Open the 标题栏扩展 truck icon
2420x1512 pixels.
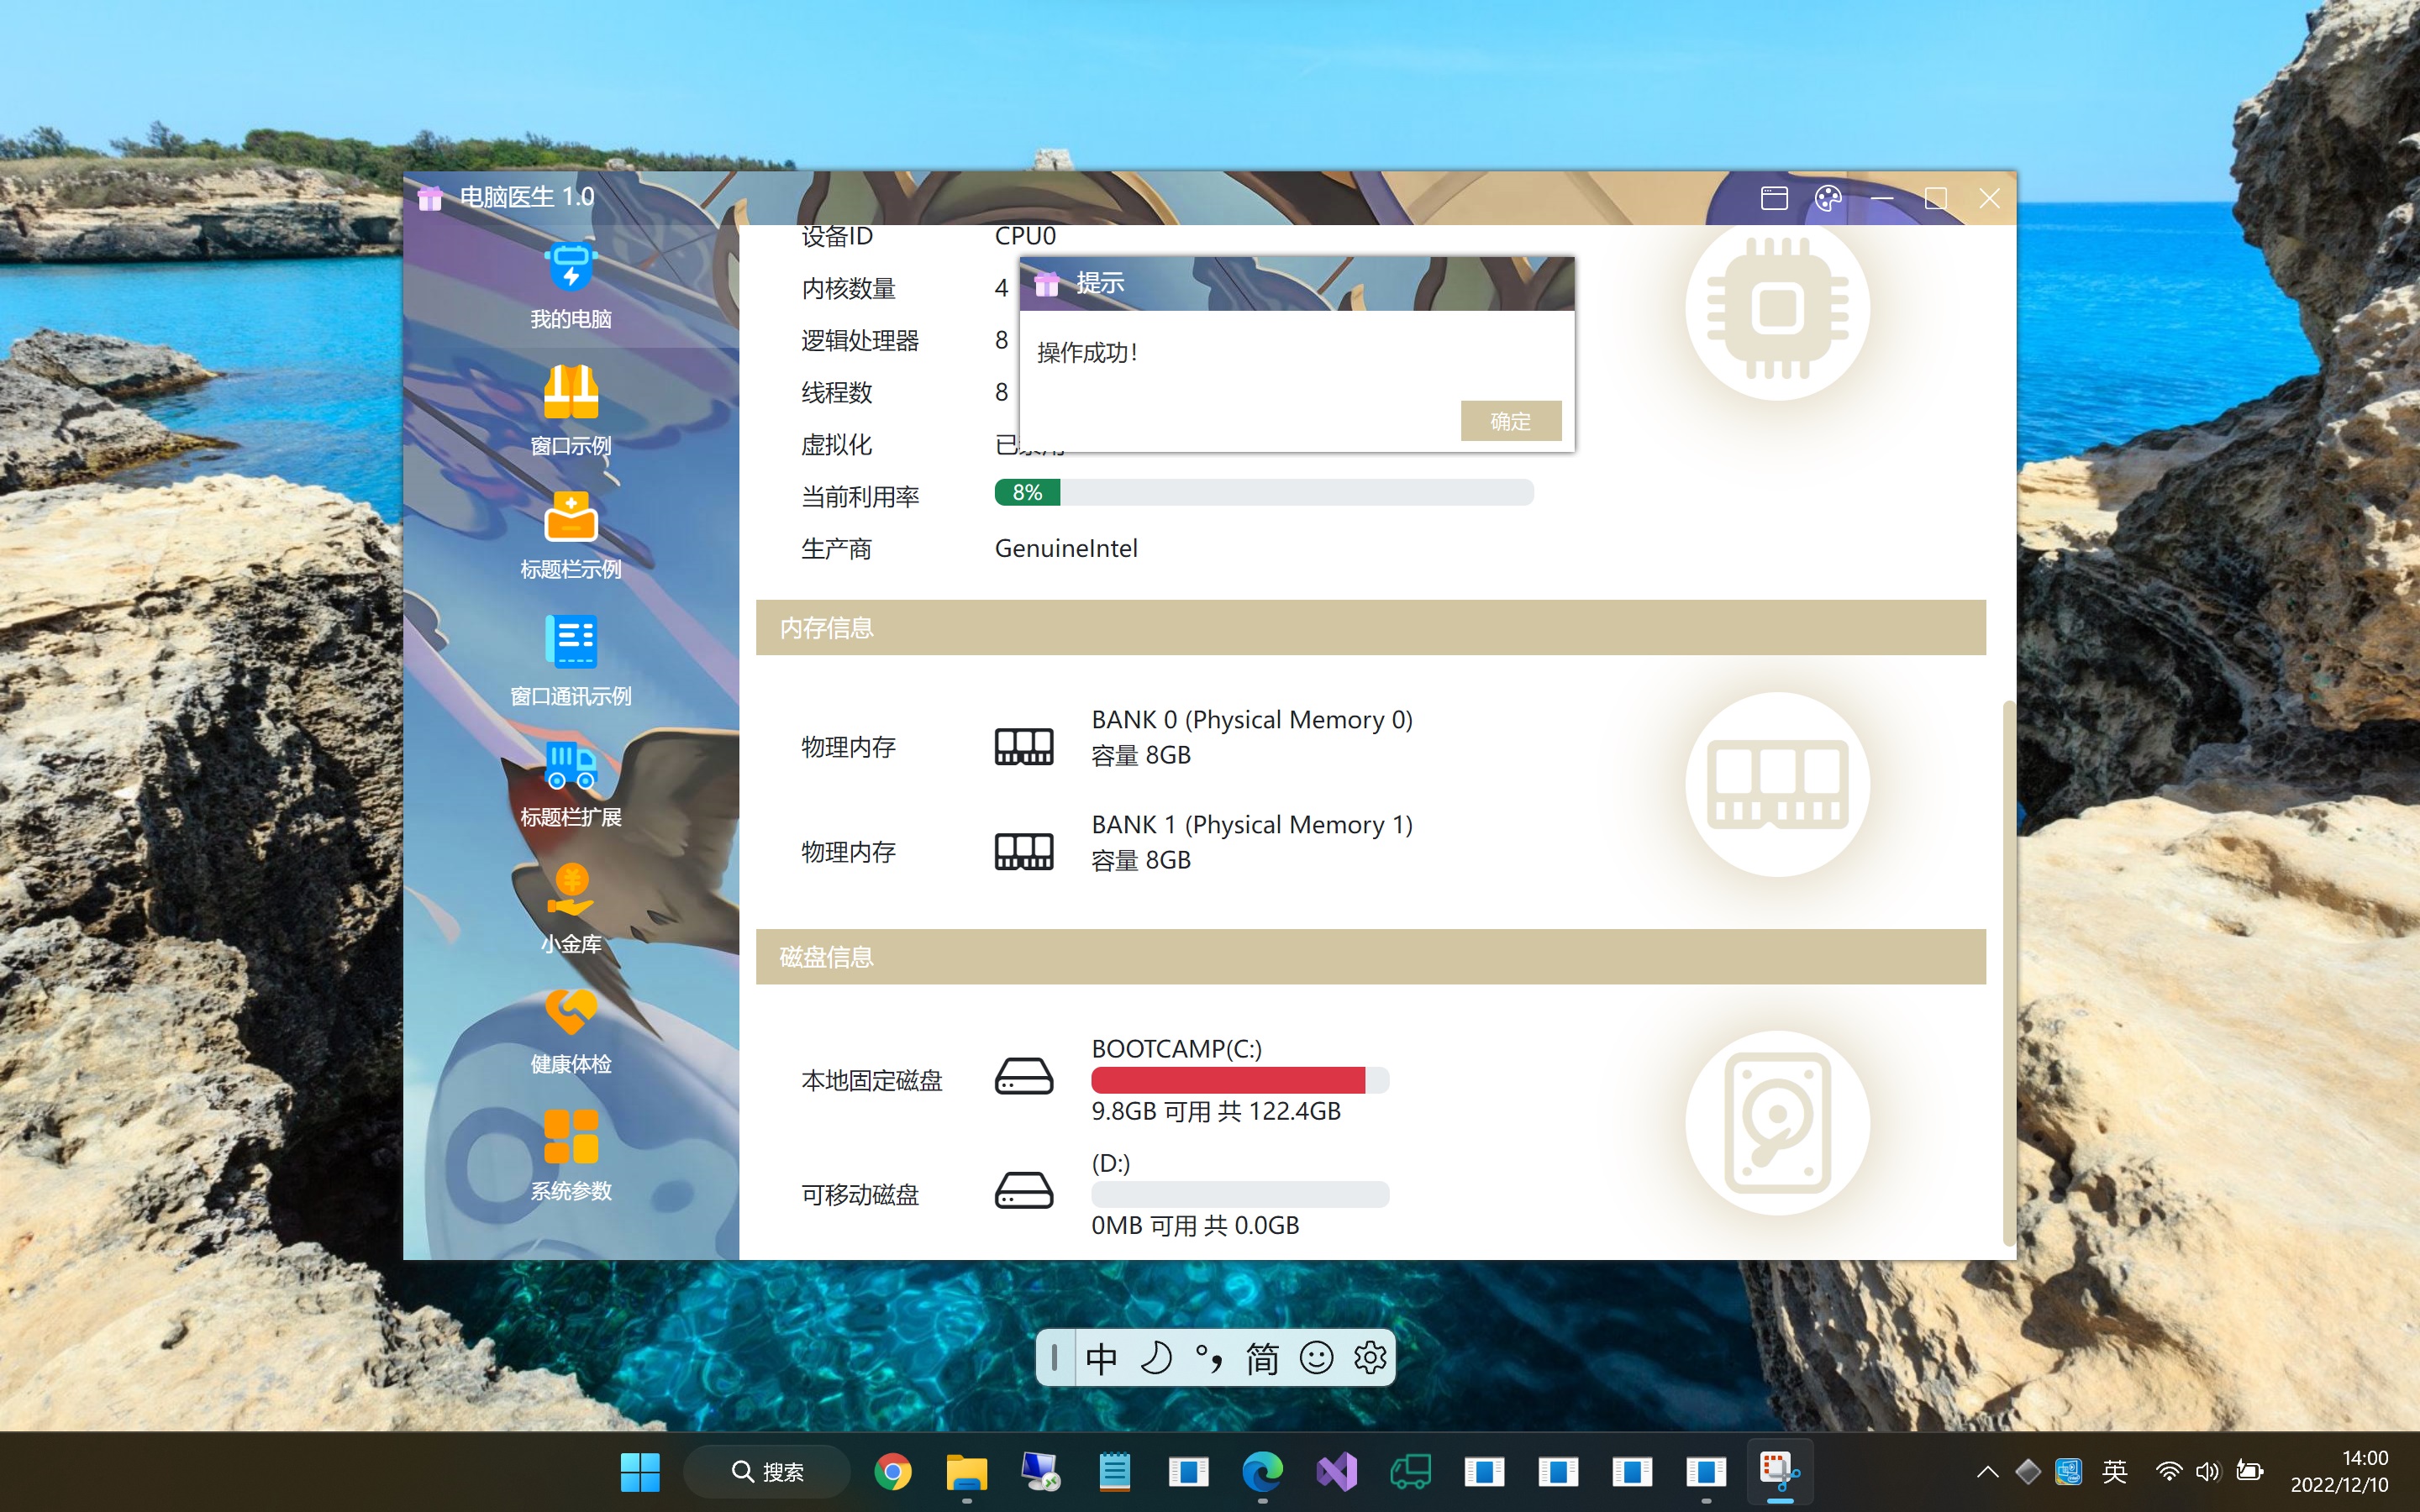coord(570,766)
